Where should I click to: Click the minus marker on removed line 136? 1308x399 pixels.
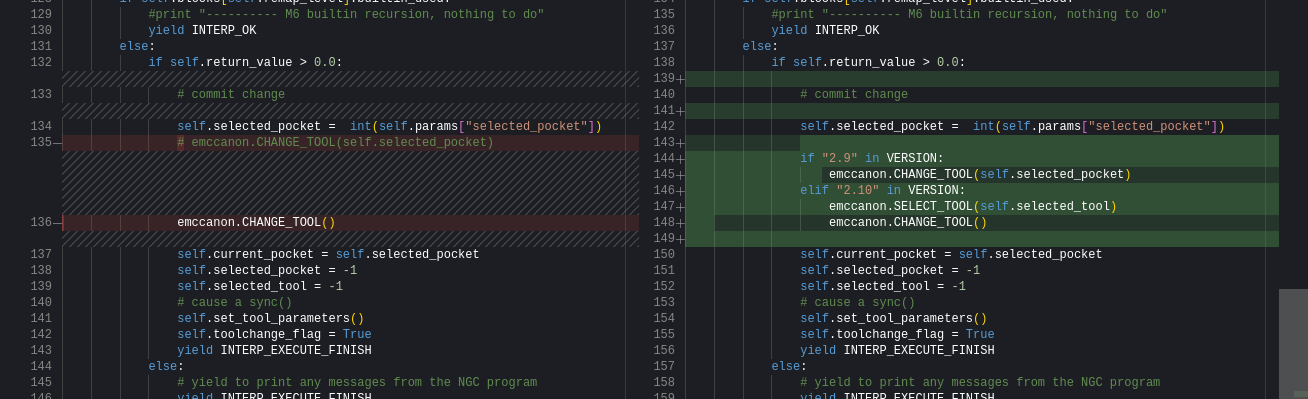tap(58, 223)
